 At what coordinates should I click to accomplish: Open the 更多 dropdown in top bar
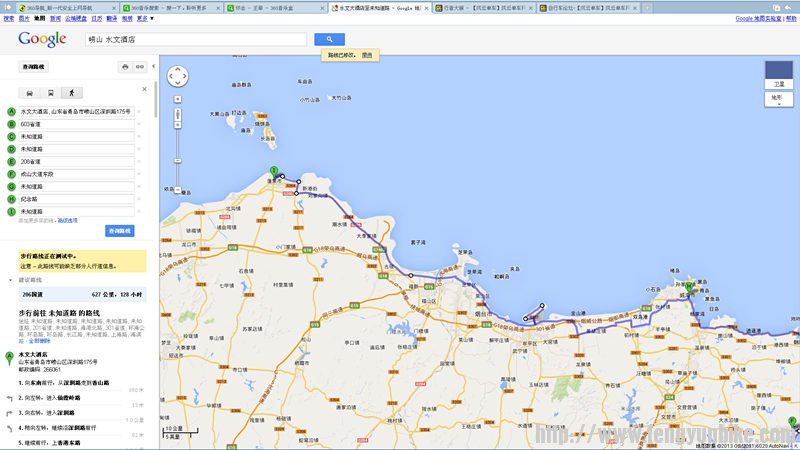tap(145, 18)
